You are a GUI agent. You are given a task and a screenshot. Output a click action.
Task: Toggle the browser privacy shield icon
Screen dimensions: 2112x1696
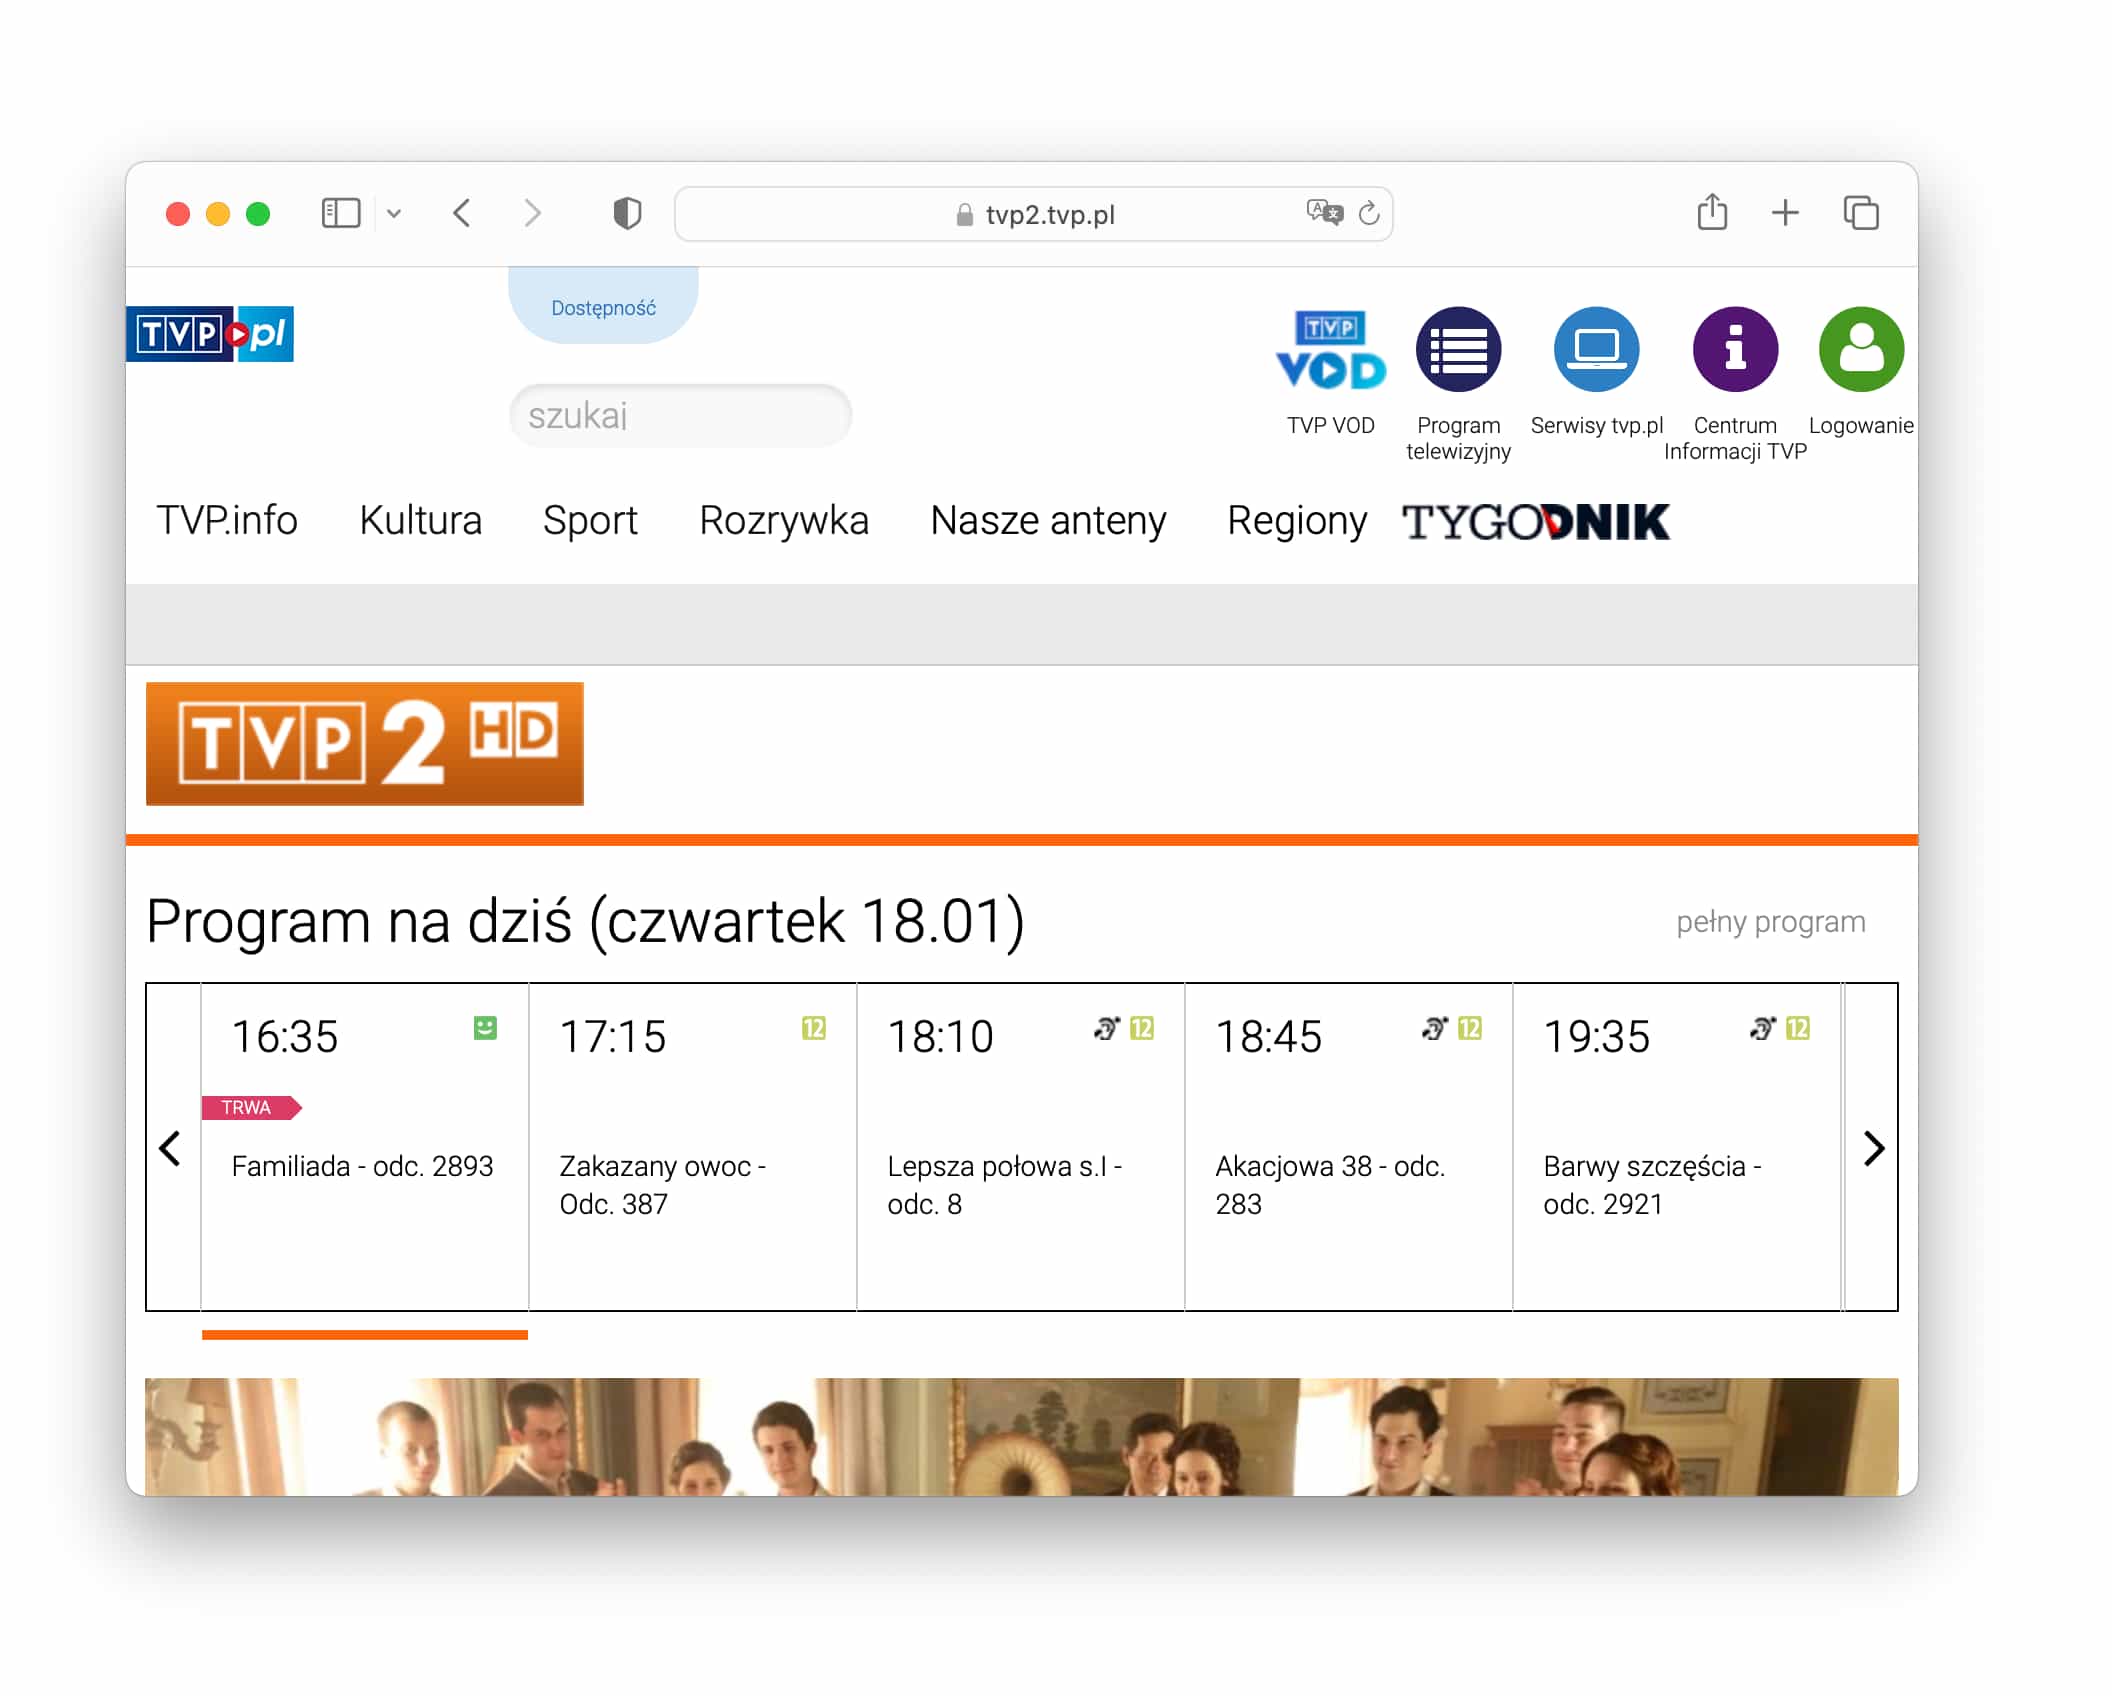625,213
